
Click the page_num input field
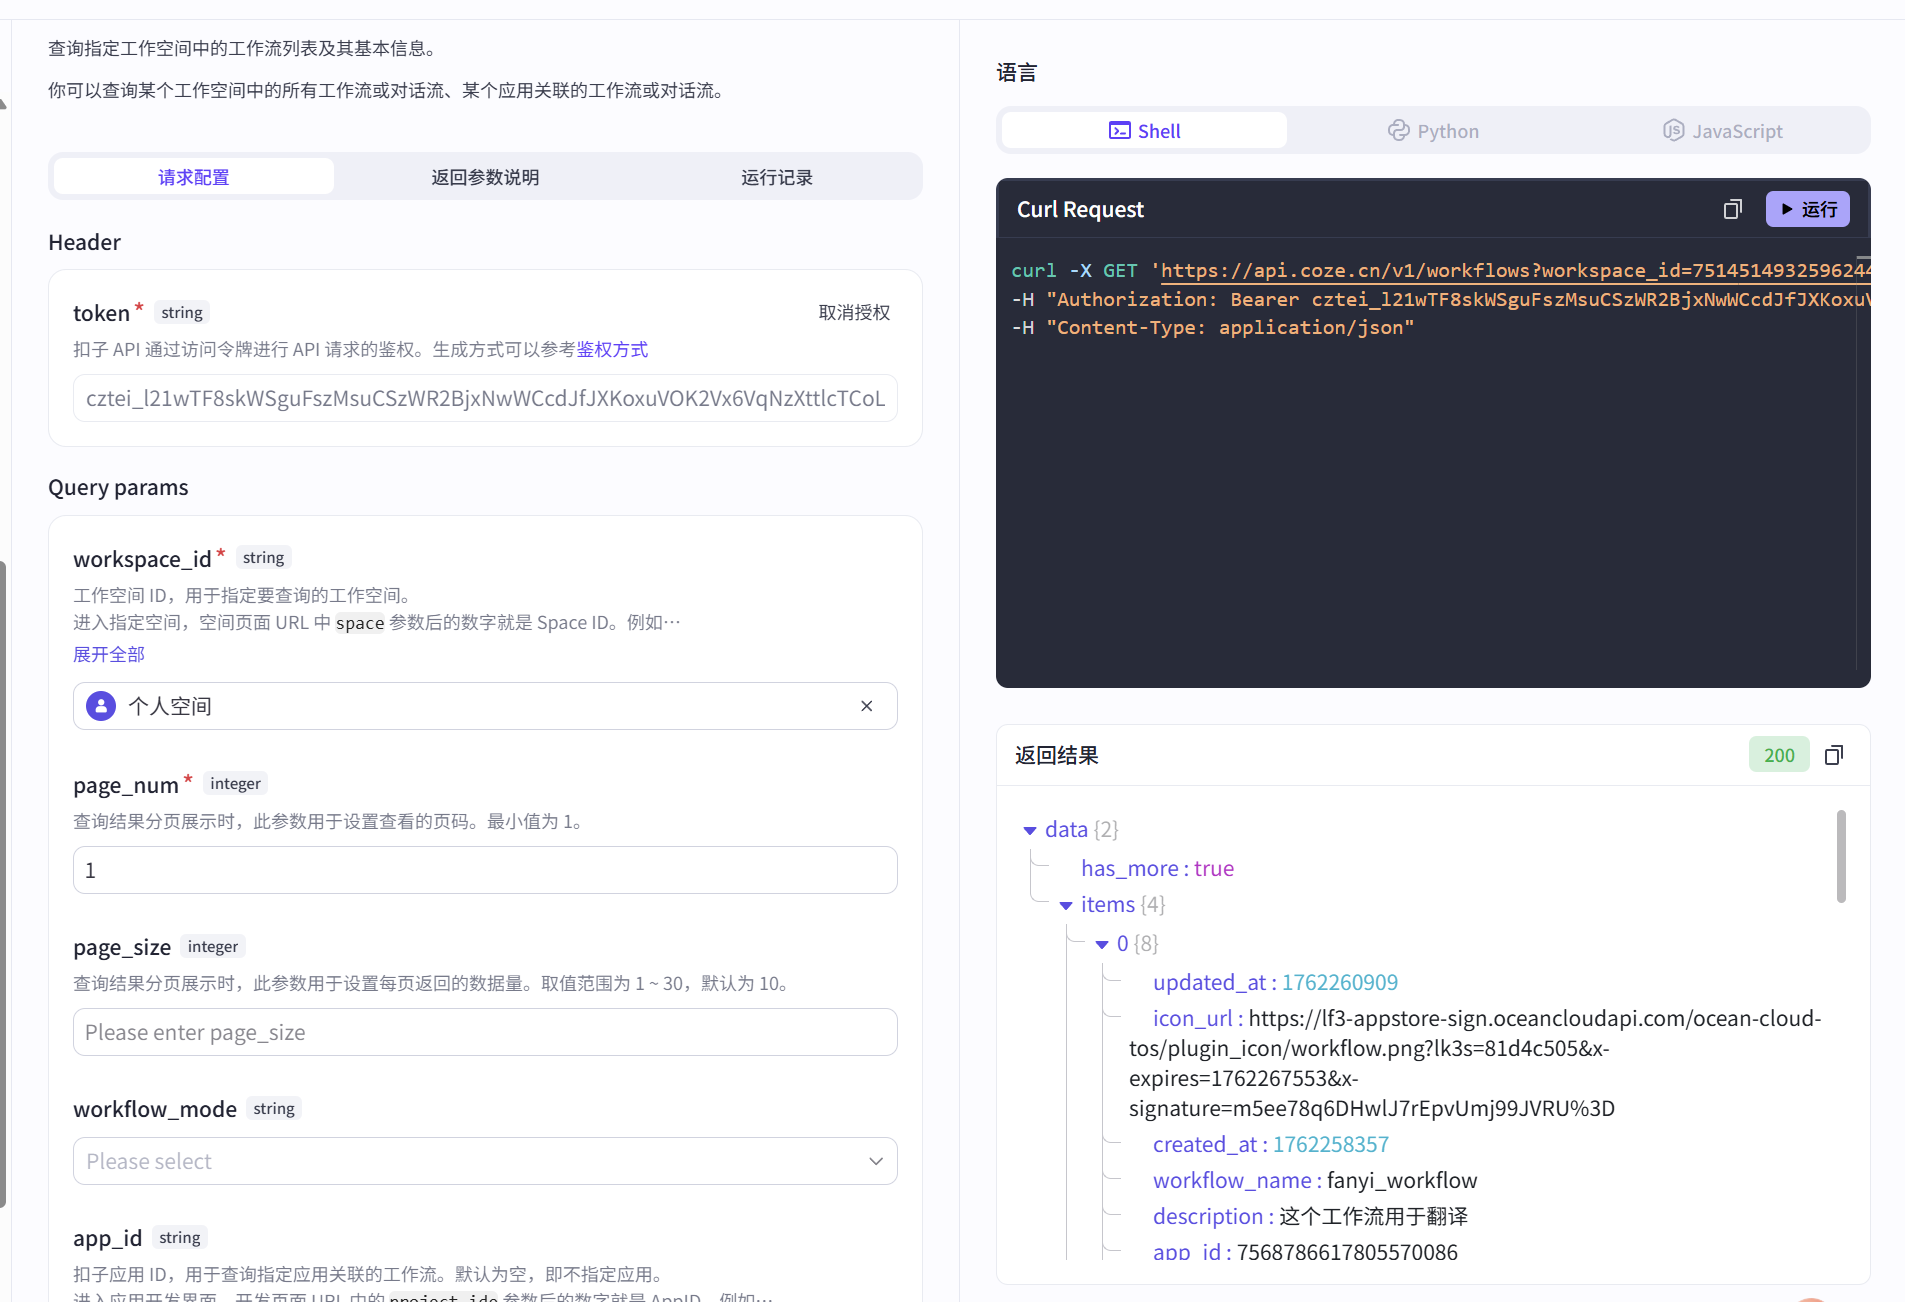click(x=485, y=870)
